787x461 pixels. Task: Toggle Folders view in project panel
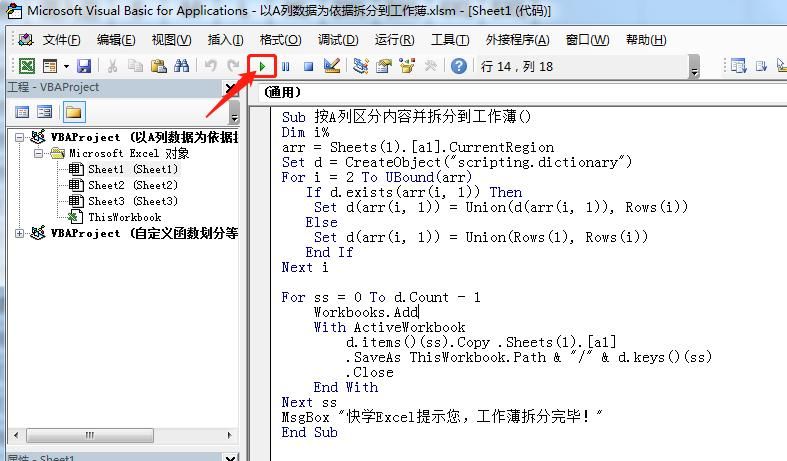[73, 111]
